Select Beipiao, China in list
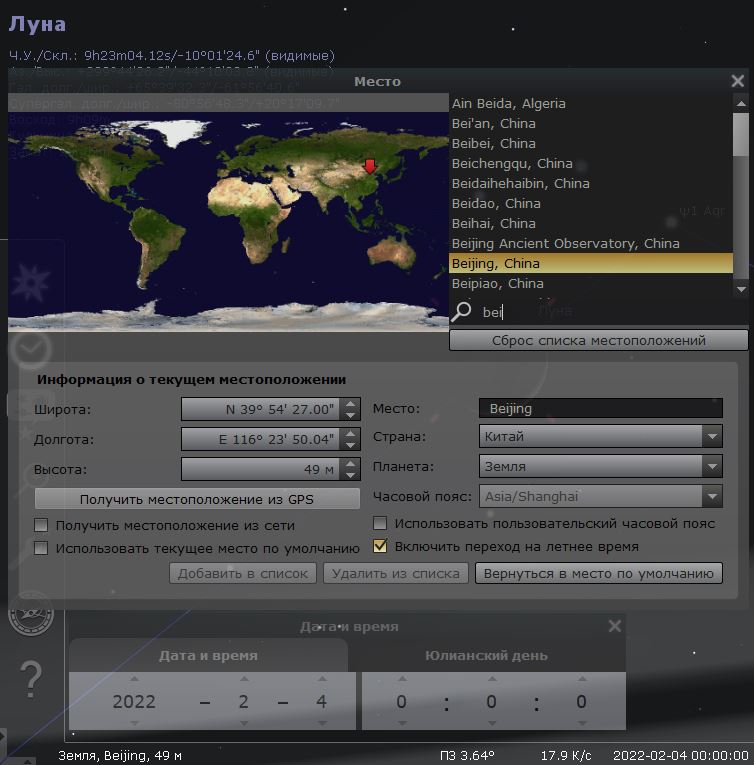This screenshot has width=754, height=765. point(591,283)
